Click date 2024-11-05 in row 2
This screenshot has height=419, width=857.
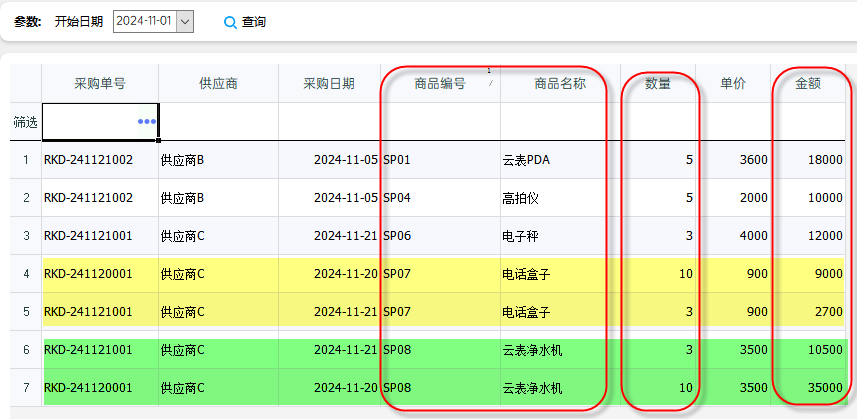pos(345,198)
